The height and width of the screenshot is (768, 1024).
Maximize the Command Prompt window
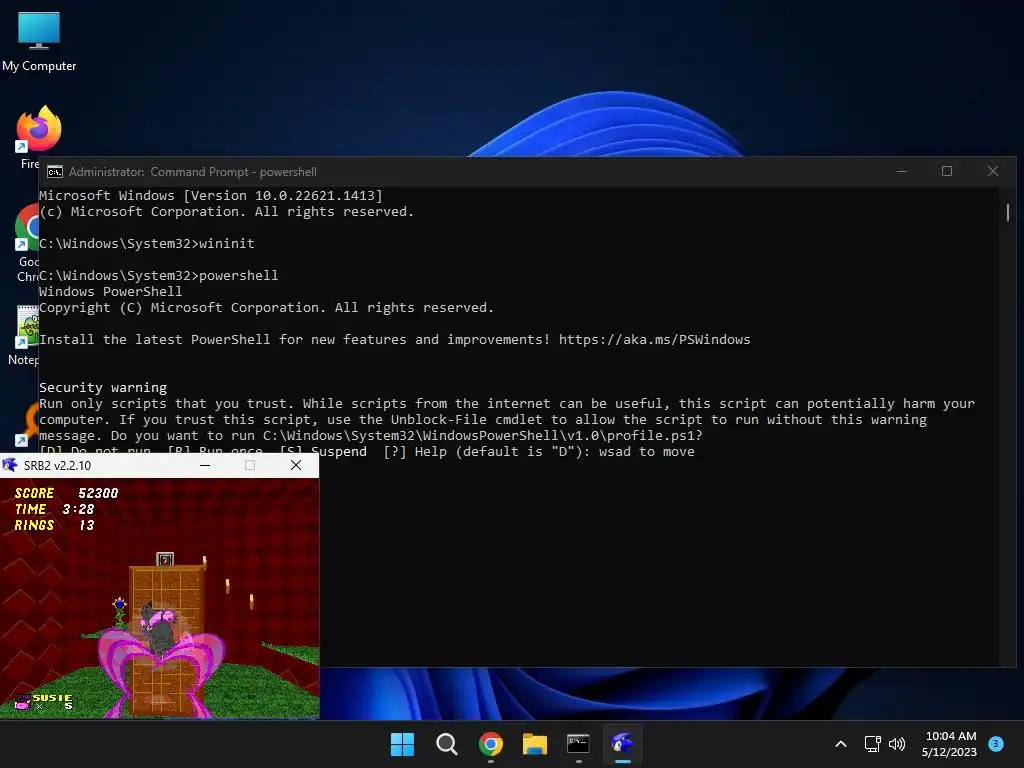(947, 171)
